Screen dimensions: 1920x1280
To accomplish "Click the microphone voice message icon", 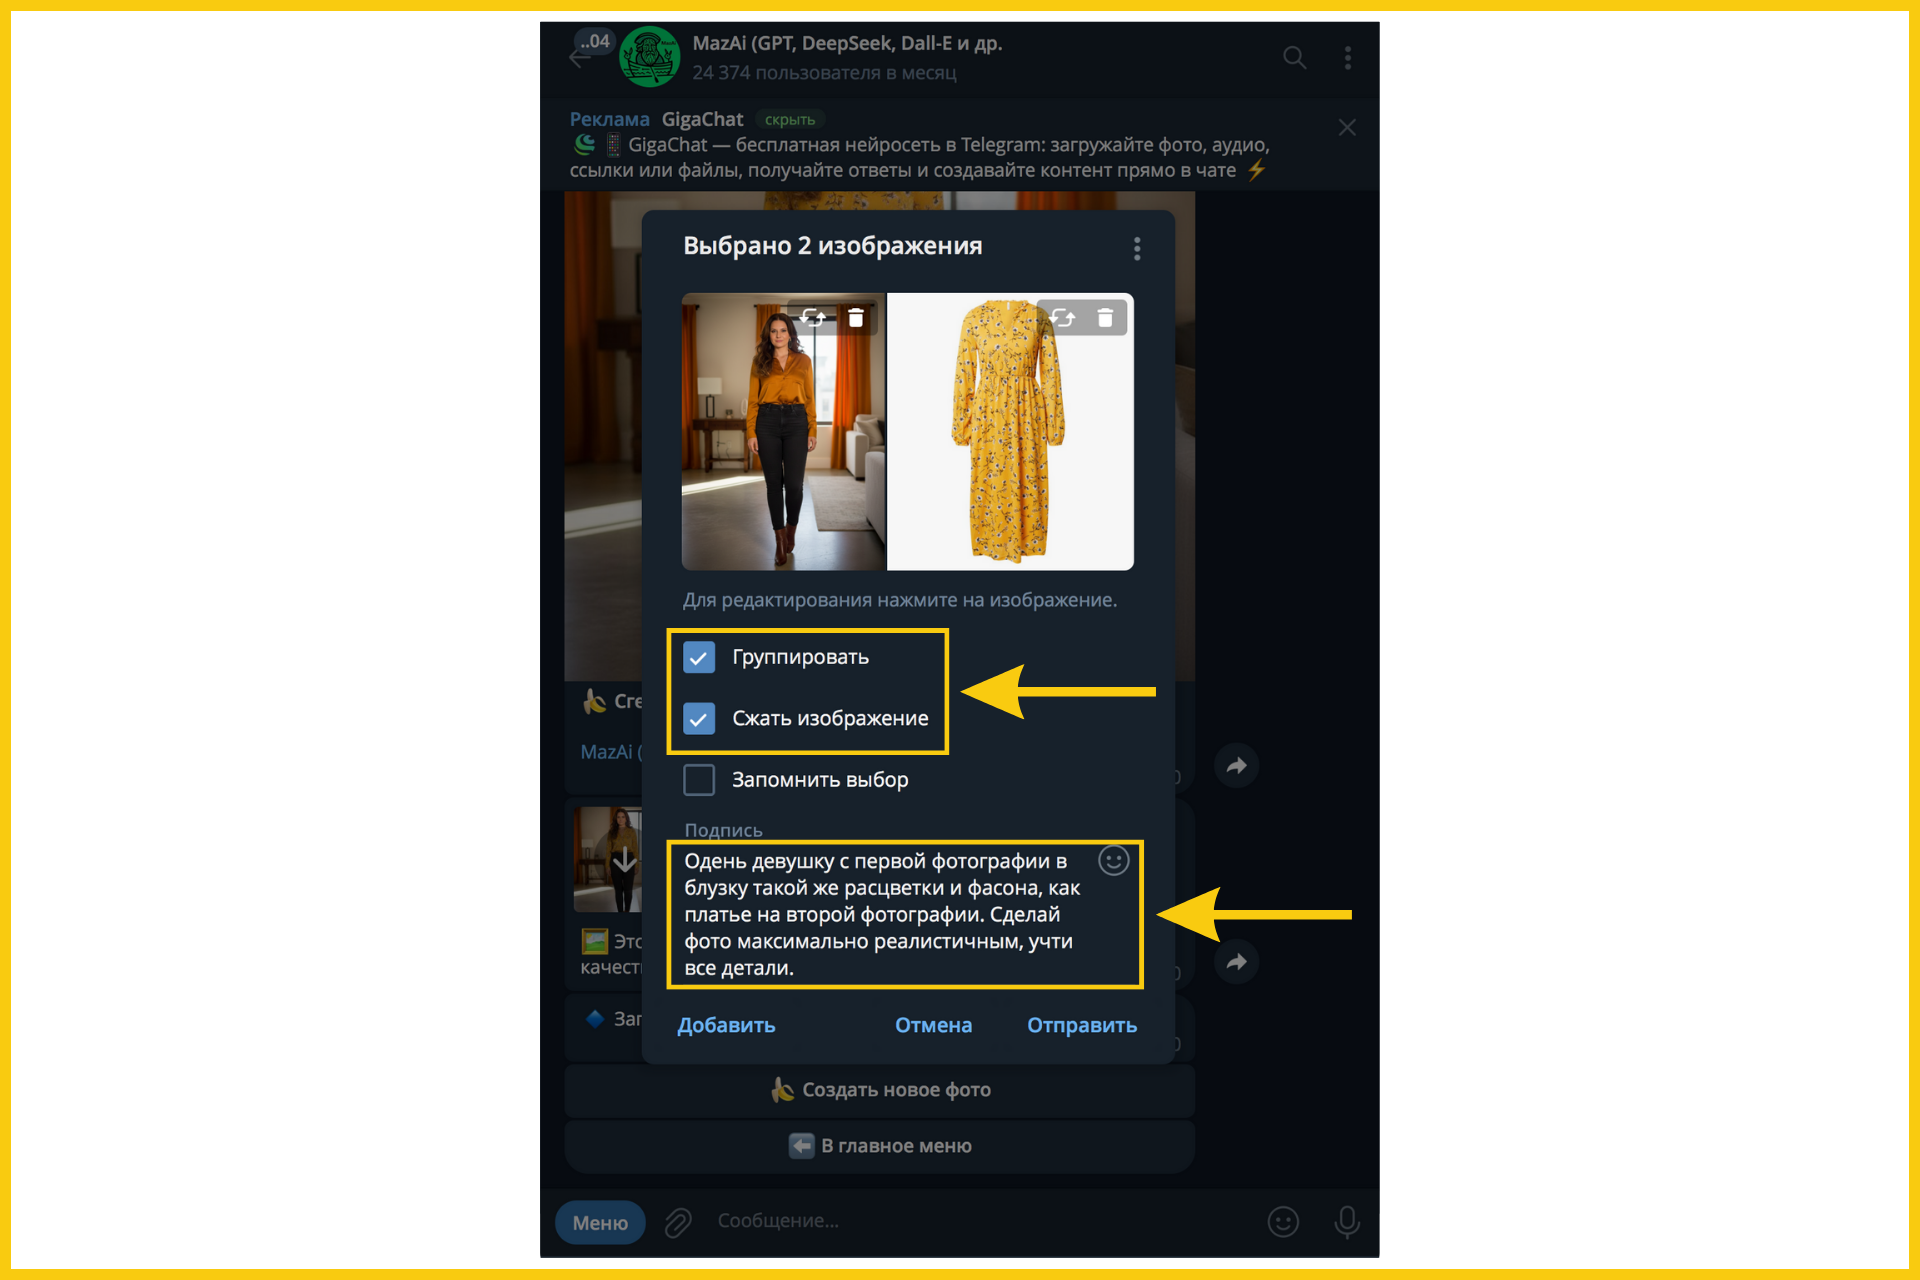I will 1347,1221.
